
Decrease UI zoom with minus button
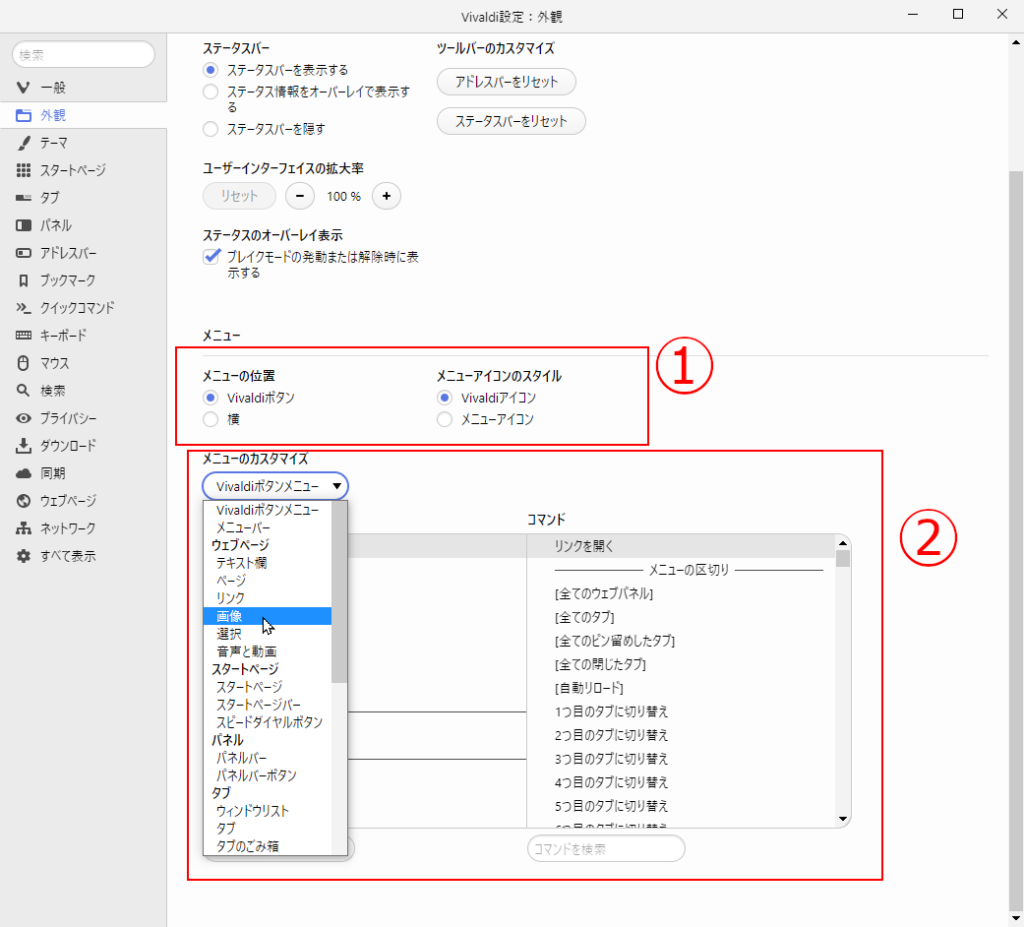coord(300,196)
